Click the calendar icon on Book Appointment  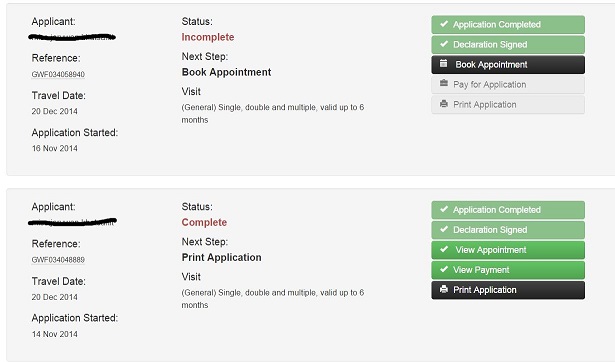coord(443,64)
